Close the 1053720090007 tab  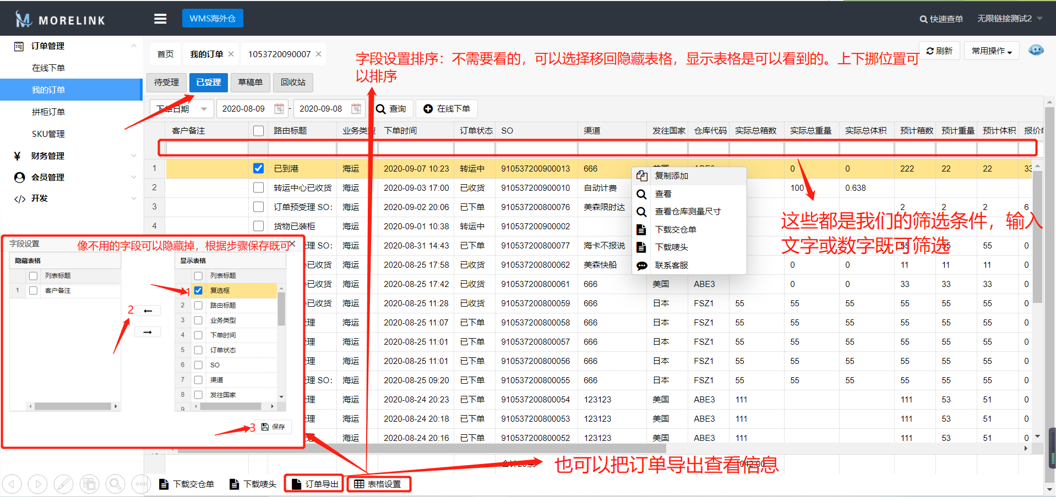click(318, 54)
